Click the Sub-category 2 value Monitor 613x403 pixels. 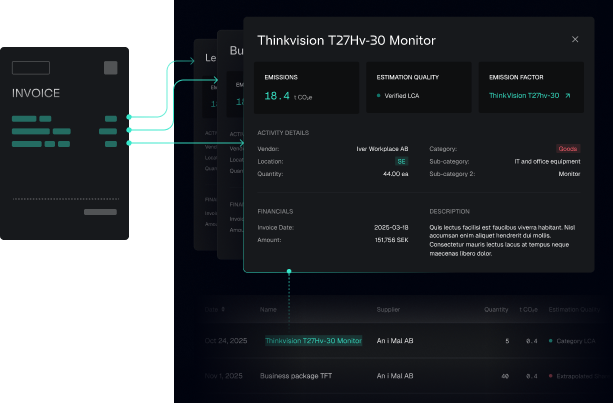point(569,174)
